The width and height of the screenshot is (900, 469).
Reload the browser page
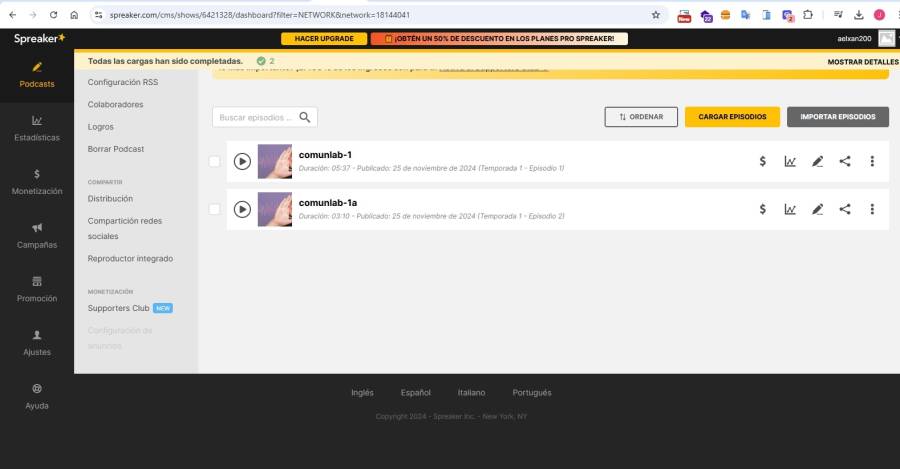point(53,15)
